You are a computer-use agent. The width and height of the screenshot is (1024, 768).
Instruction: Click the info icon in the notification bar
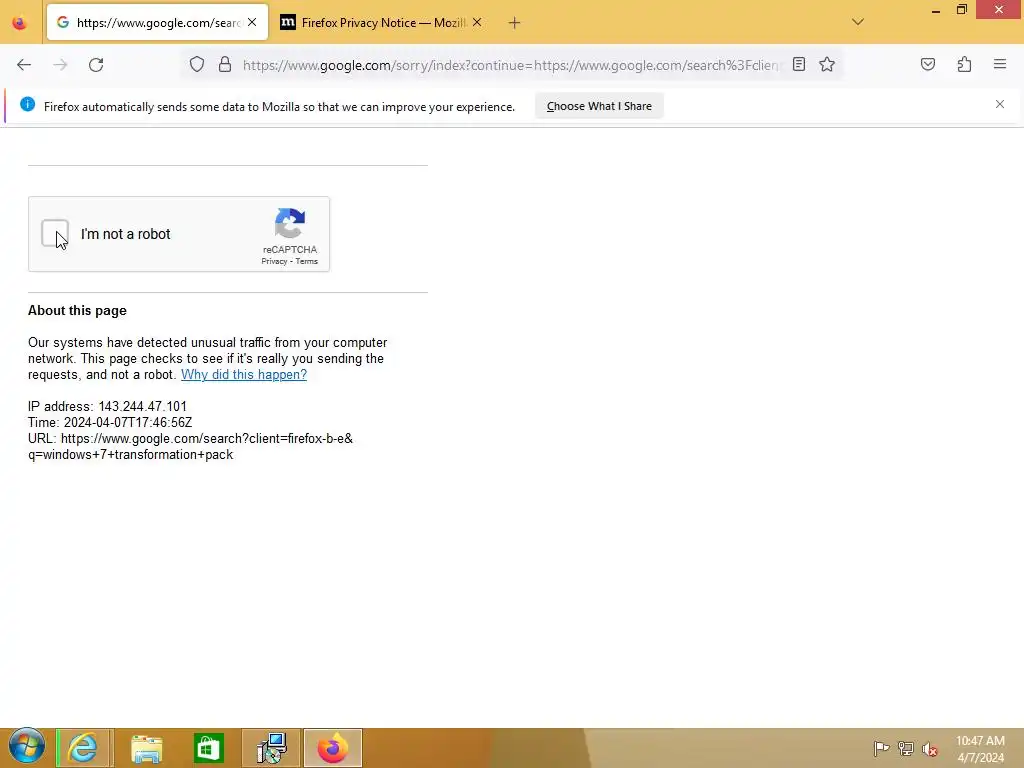coord(27,104)
